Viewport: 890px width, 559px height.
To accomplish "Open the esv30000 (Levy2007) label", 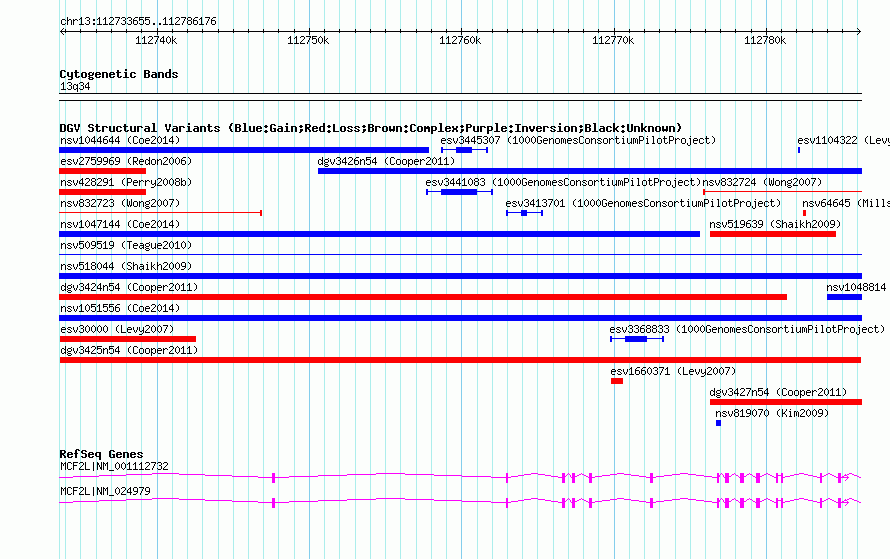I will coord(117,330).
